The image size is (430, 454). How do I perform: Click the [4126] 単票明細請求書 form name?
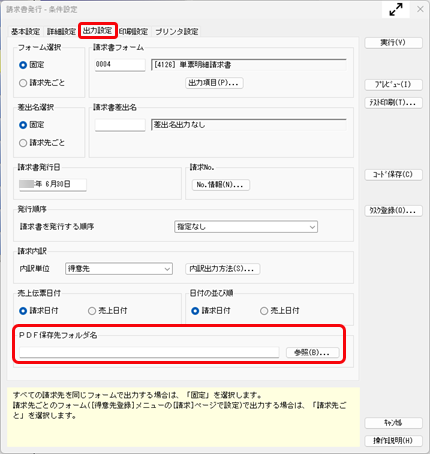pyautogui.click(x=249, y=65)
